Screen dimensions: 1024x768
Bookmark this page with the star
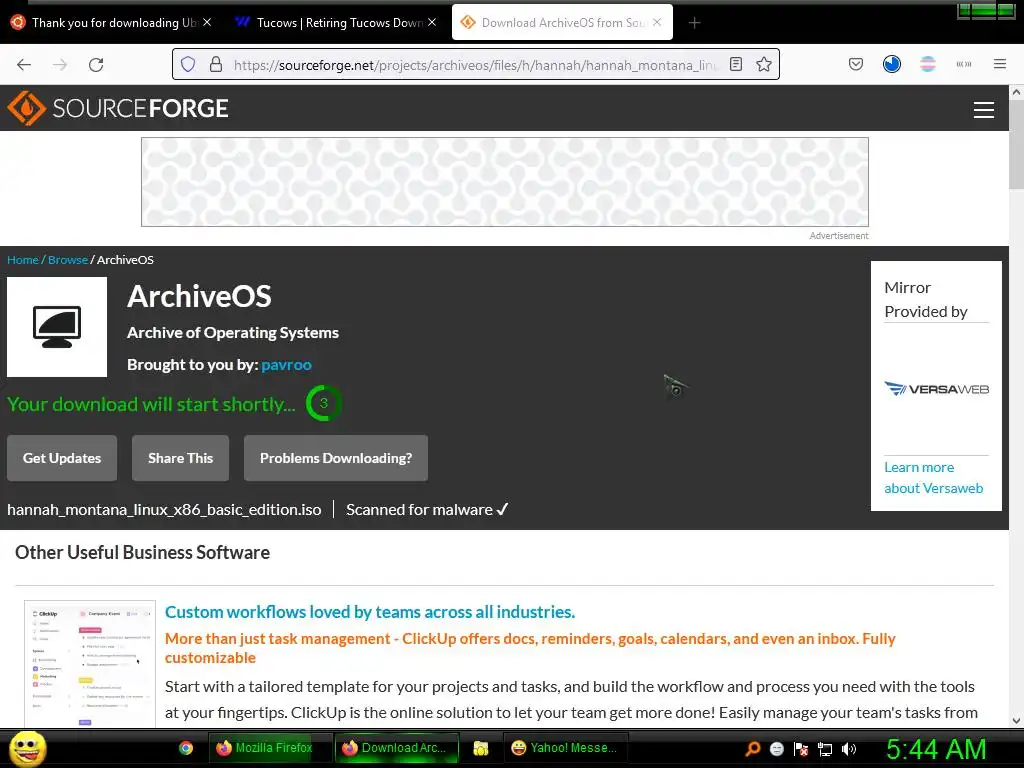coord(763,64)
